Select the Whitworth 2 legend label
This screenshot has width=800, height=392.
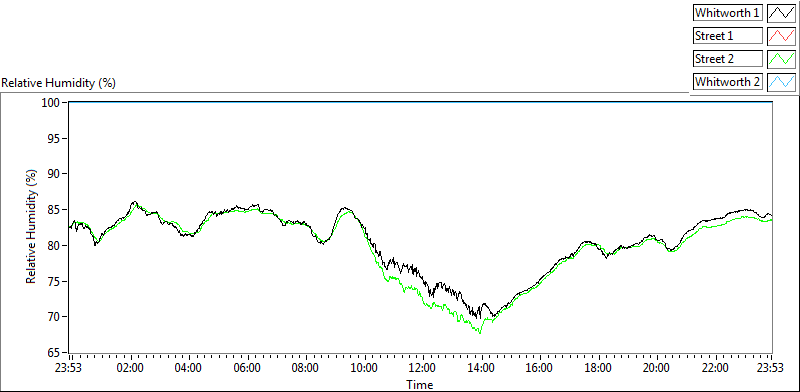(728, 82)
